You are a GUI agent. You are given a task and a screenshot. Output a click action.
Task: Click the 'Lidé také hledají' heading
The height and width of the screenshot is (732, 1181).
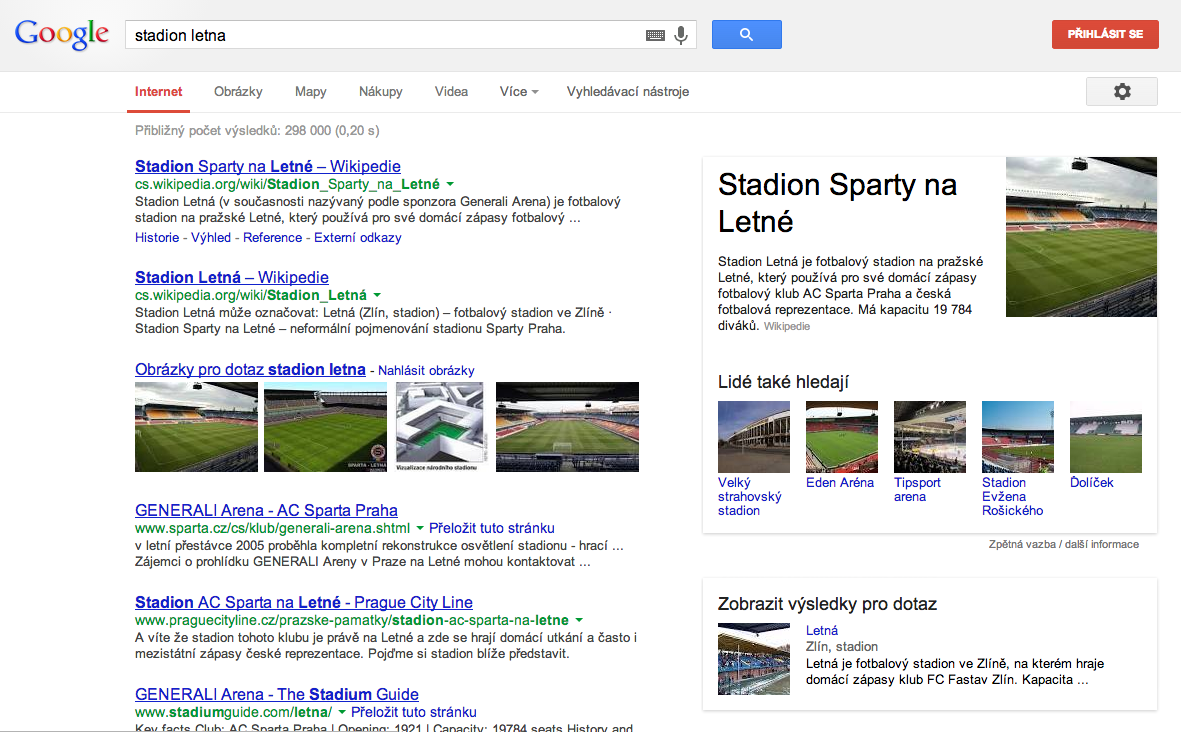[x=783, y=382]
